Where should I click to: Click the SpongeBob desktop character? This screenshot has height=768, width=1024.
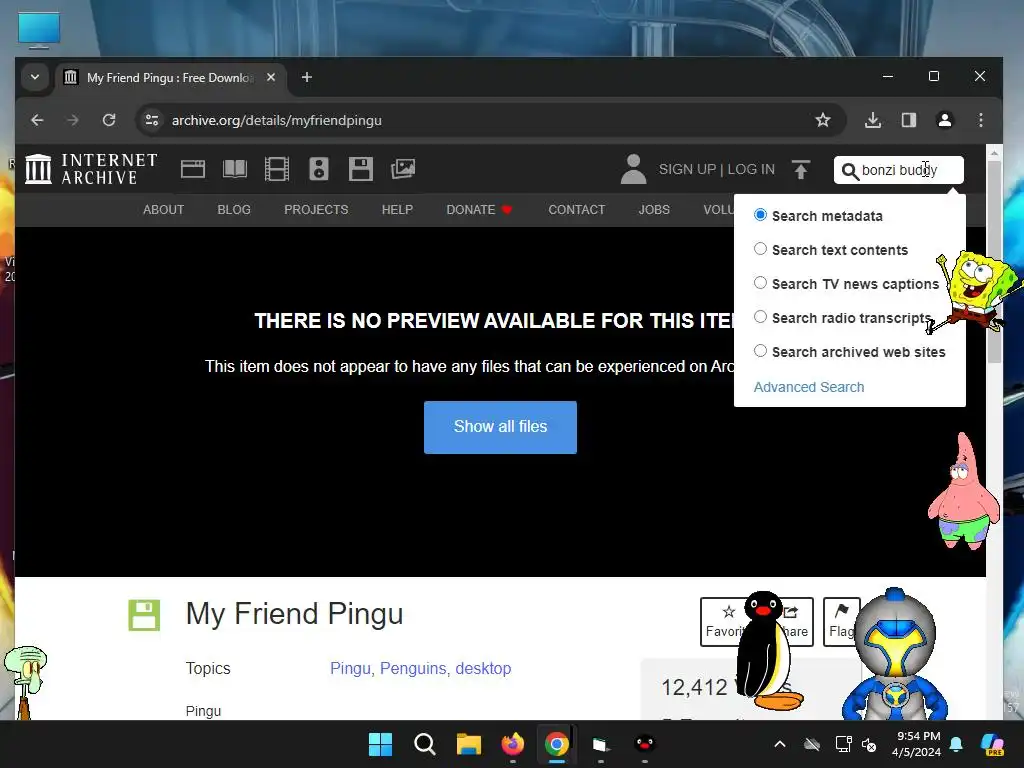(974, 291)
